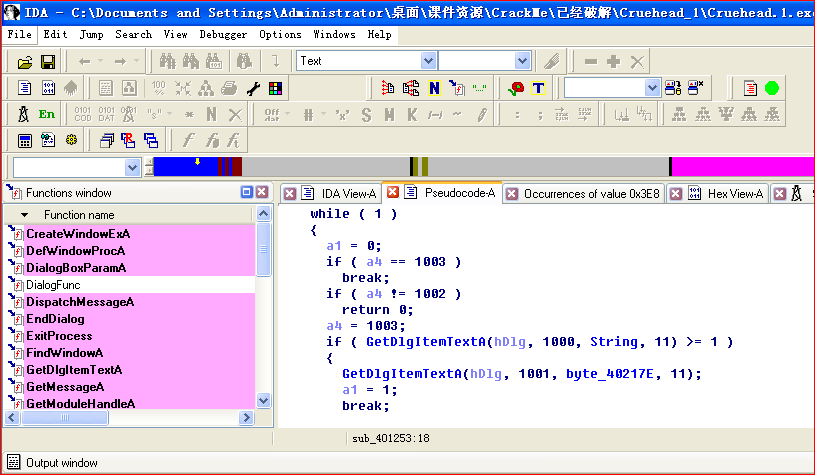The height and width of the screenshot is (475, 815).
Task: Click the red poppy flower icon
Action: [516, 88]
